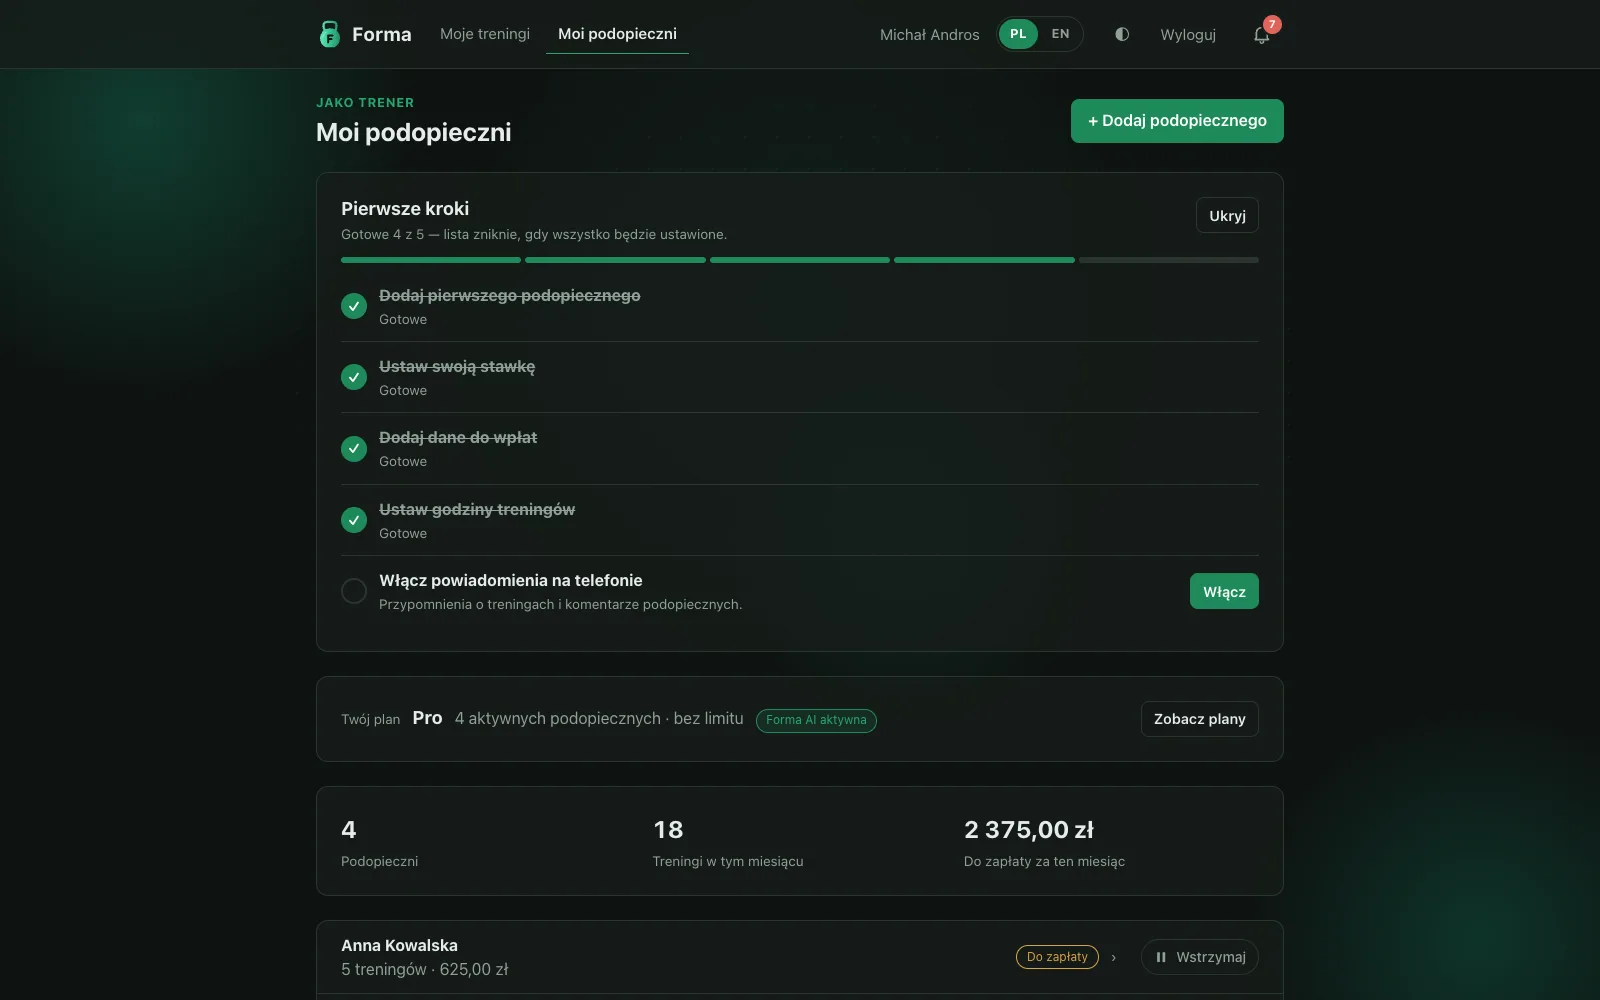The image size is (1600, 1000).
Task: Click the + Dodaj podopiecznego button
Action: 1177,121
